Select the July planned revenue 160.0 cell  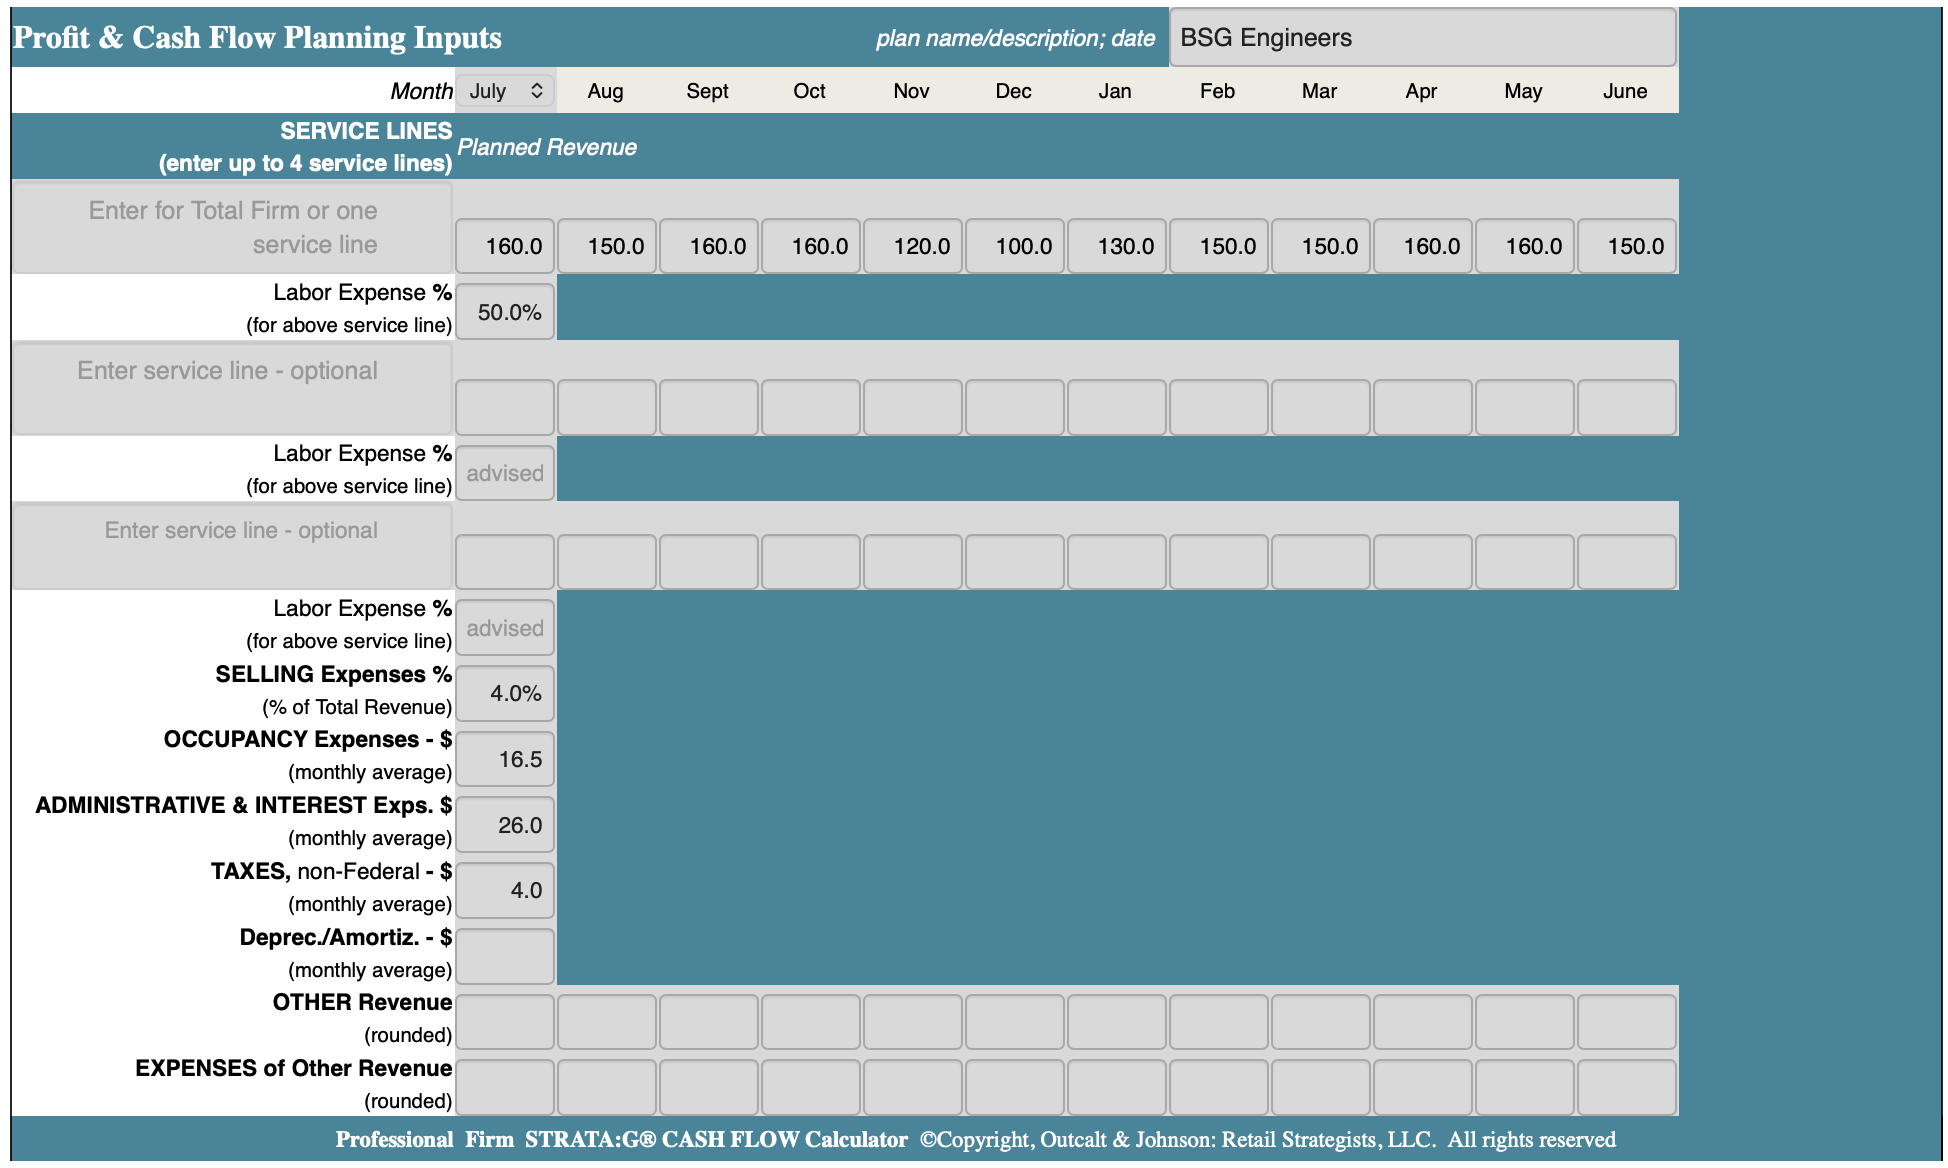pyautogui.click(x=505, y=246)
